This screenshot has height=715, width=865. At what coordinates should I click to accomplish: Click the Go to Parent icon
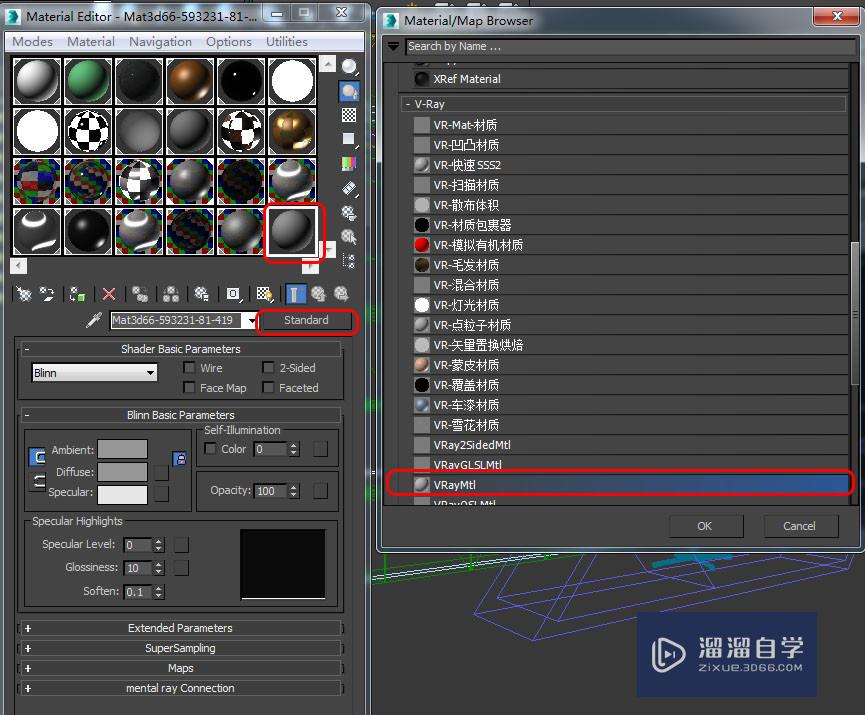318,294
